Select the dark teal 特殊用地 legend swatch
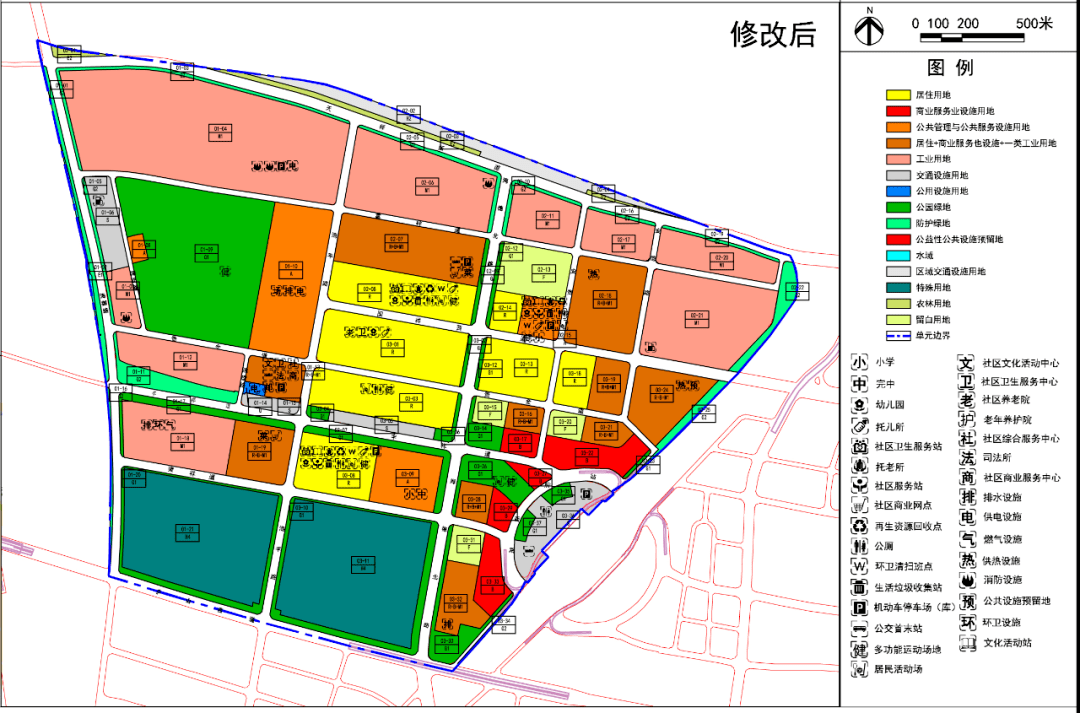1080x713 pixels. [898, 287]
